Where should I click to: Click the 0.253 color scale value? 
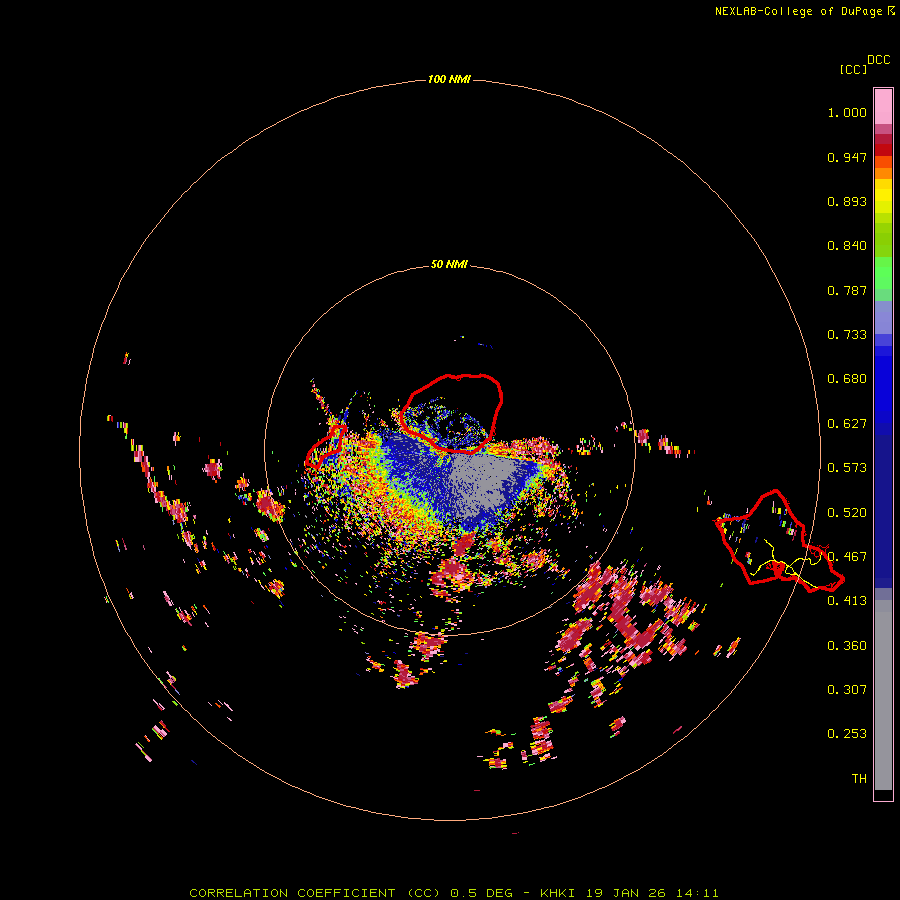(x=847, y=734)
